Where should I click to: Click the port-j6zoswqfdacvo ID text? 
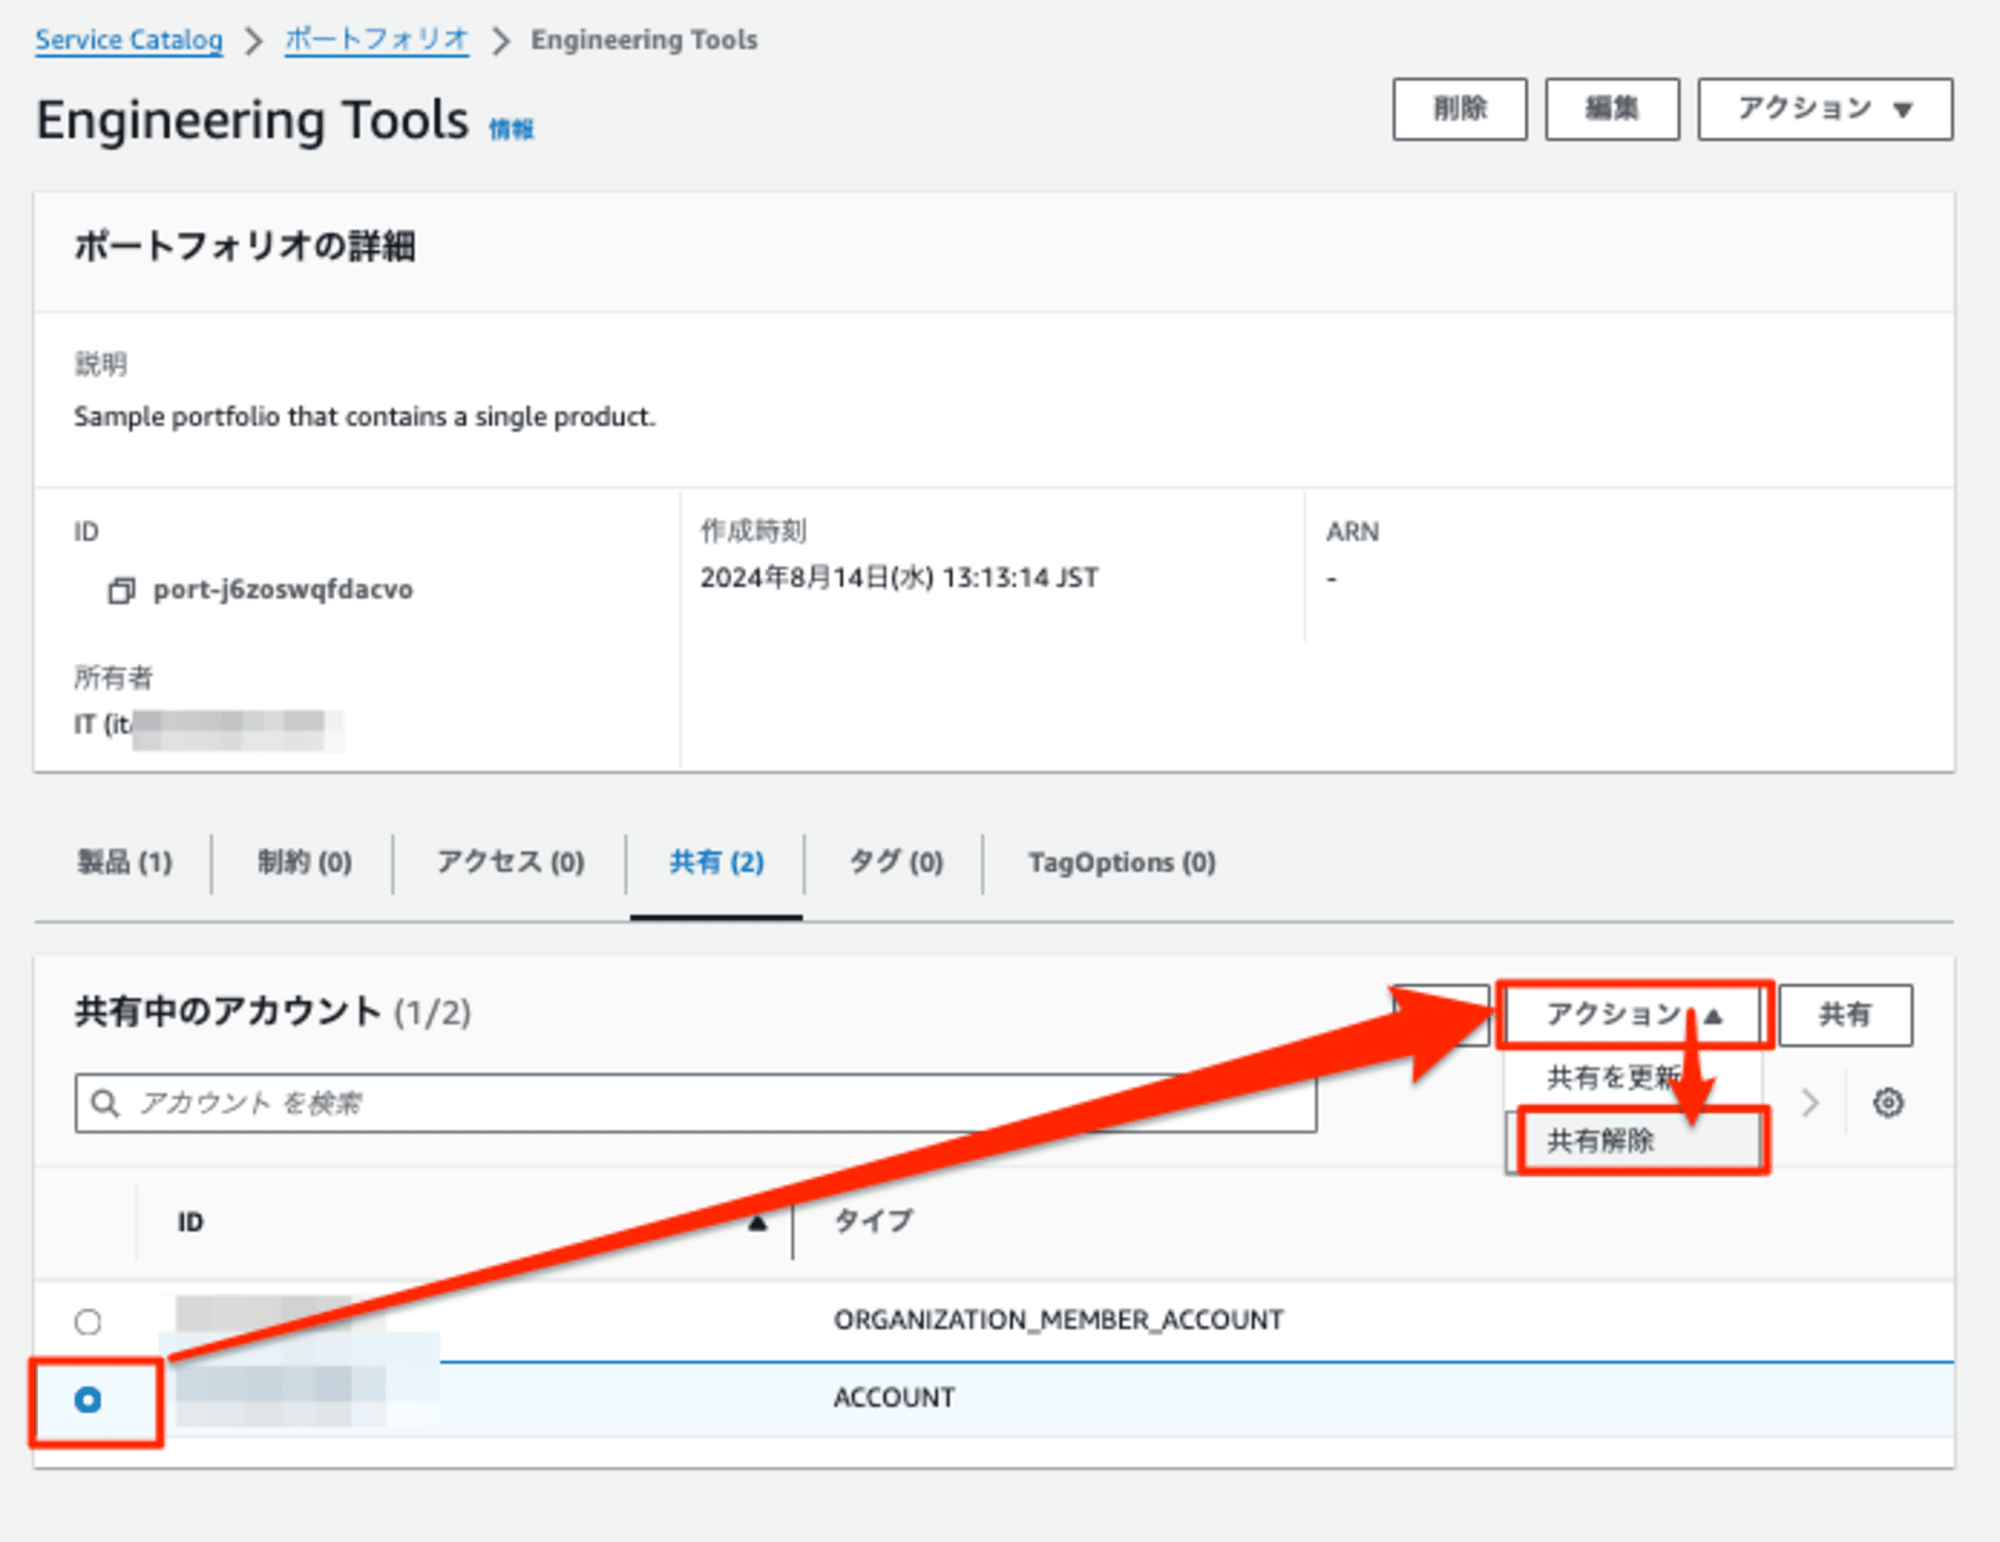tap(283, 589)
